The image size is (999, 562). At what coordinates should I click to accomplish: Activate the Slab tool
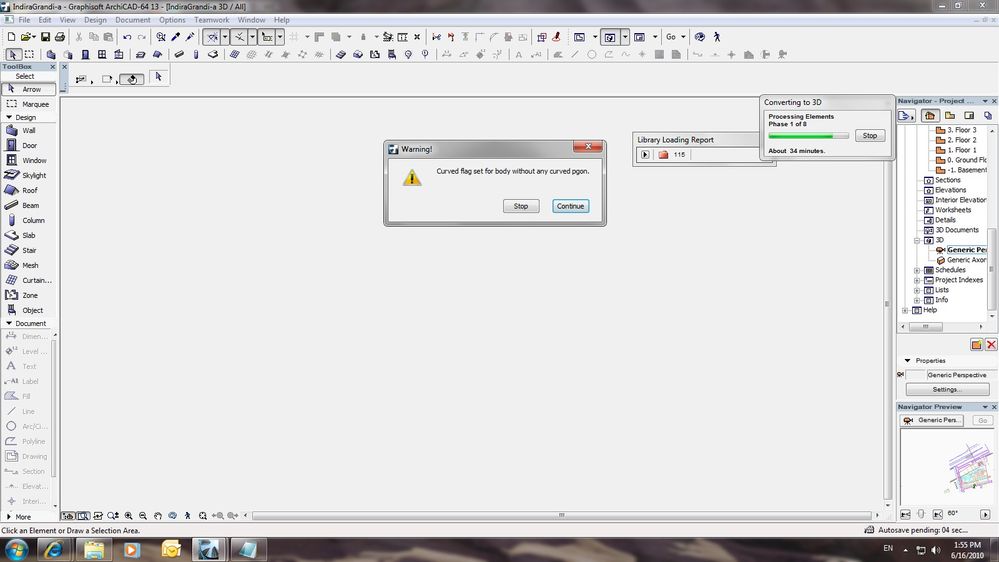click(x=29, y=235)
